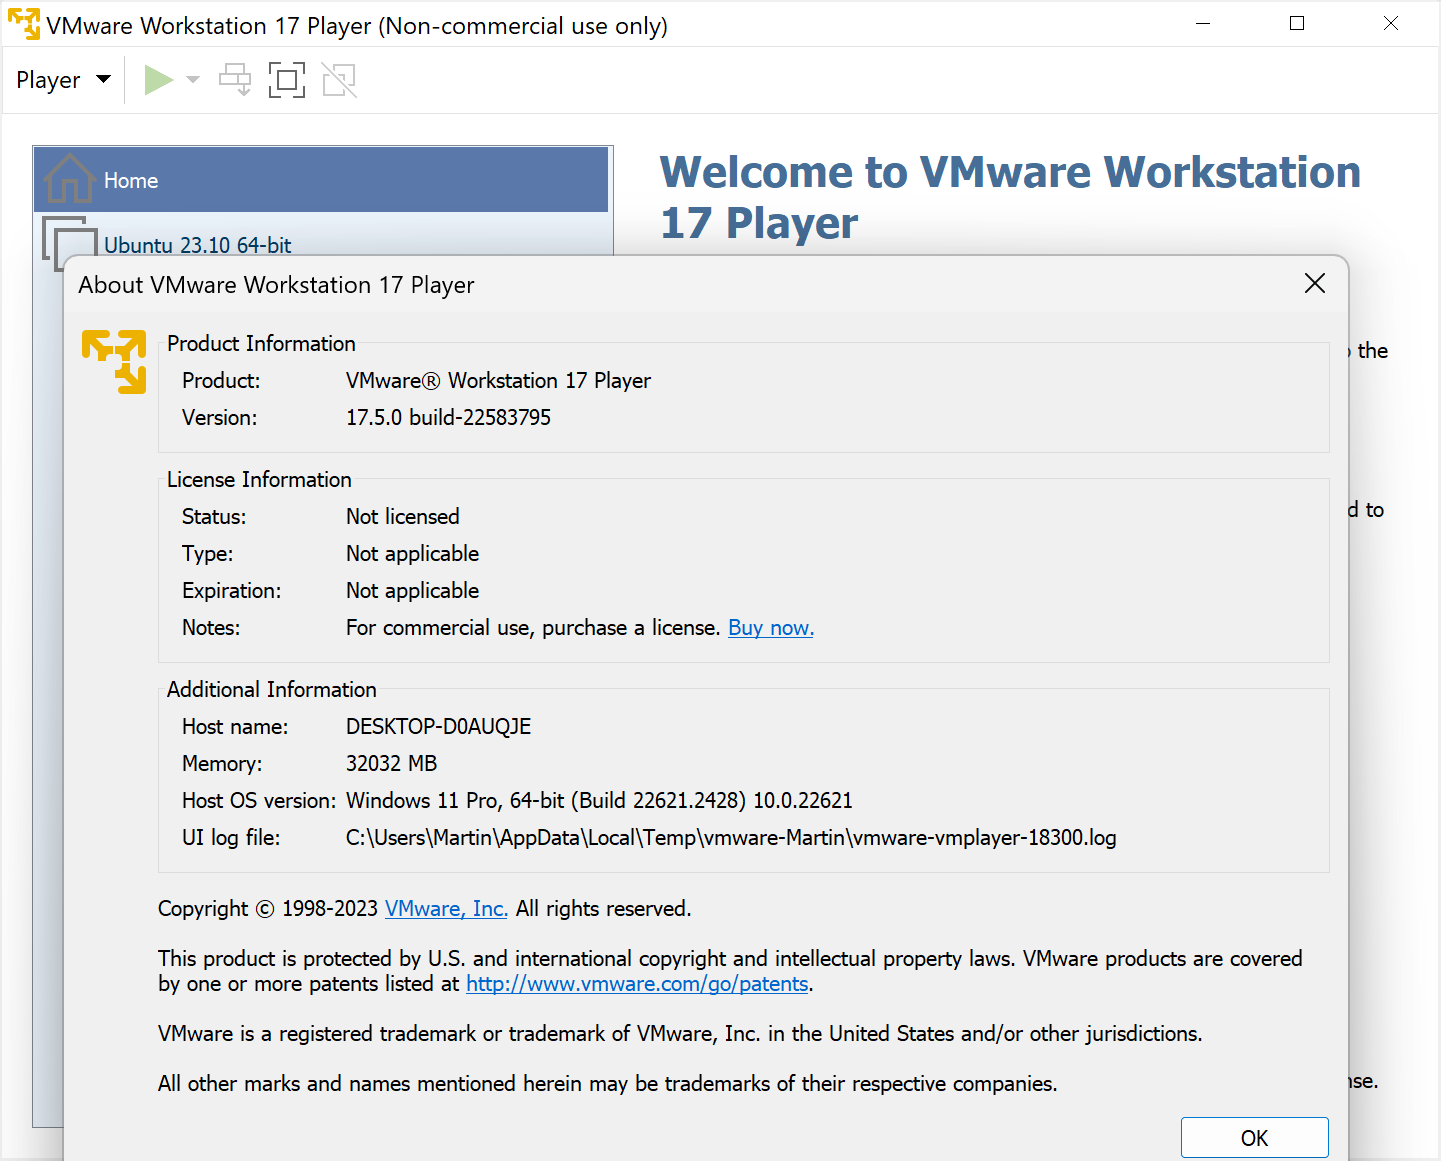Viewport: 1441px width, 1161px height.
Task: Click the yellow VMware logo in About dialog
Action: tap(114, 361)
